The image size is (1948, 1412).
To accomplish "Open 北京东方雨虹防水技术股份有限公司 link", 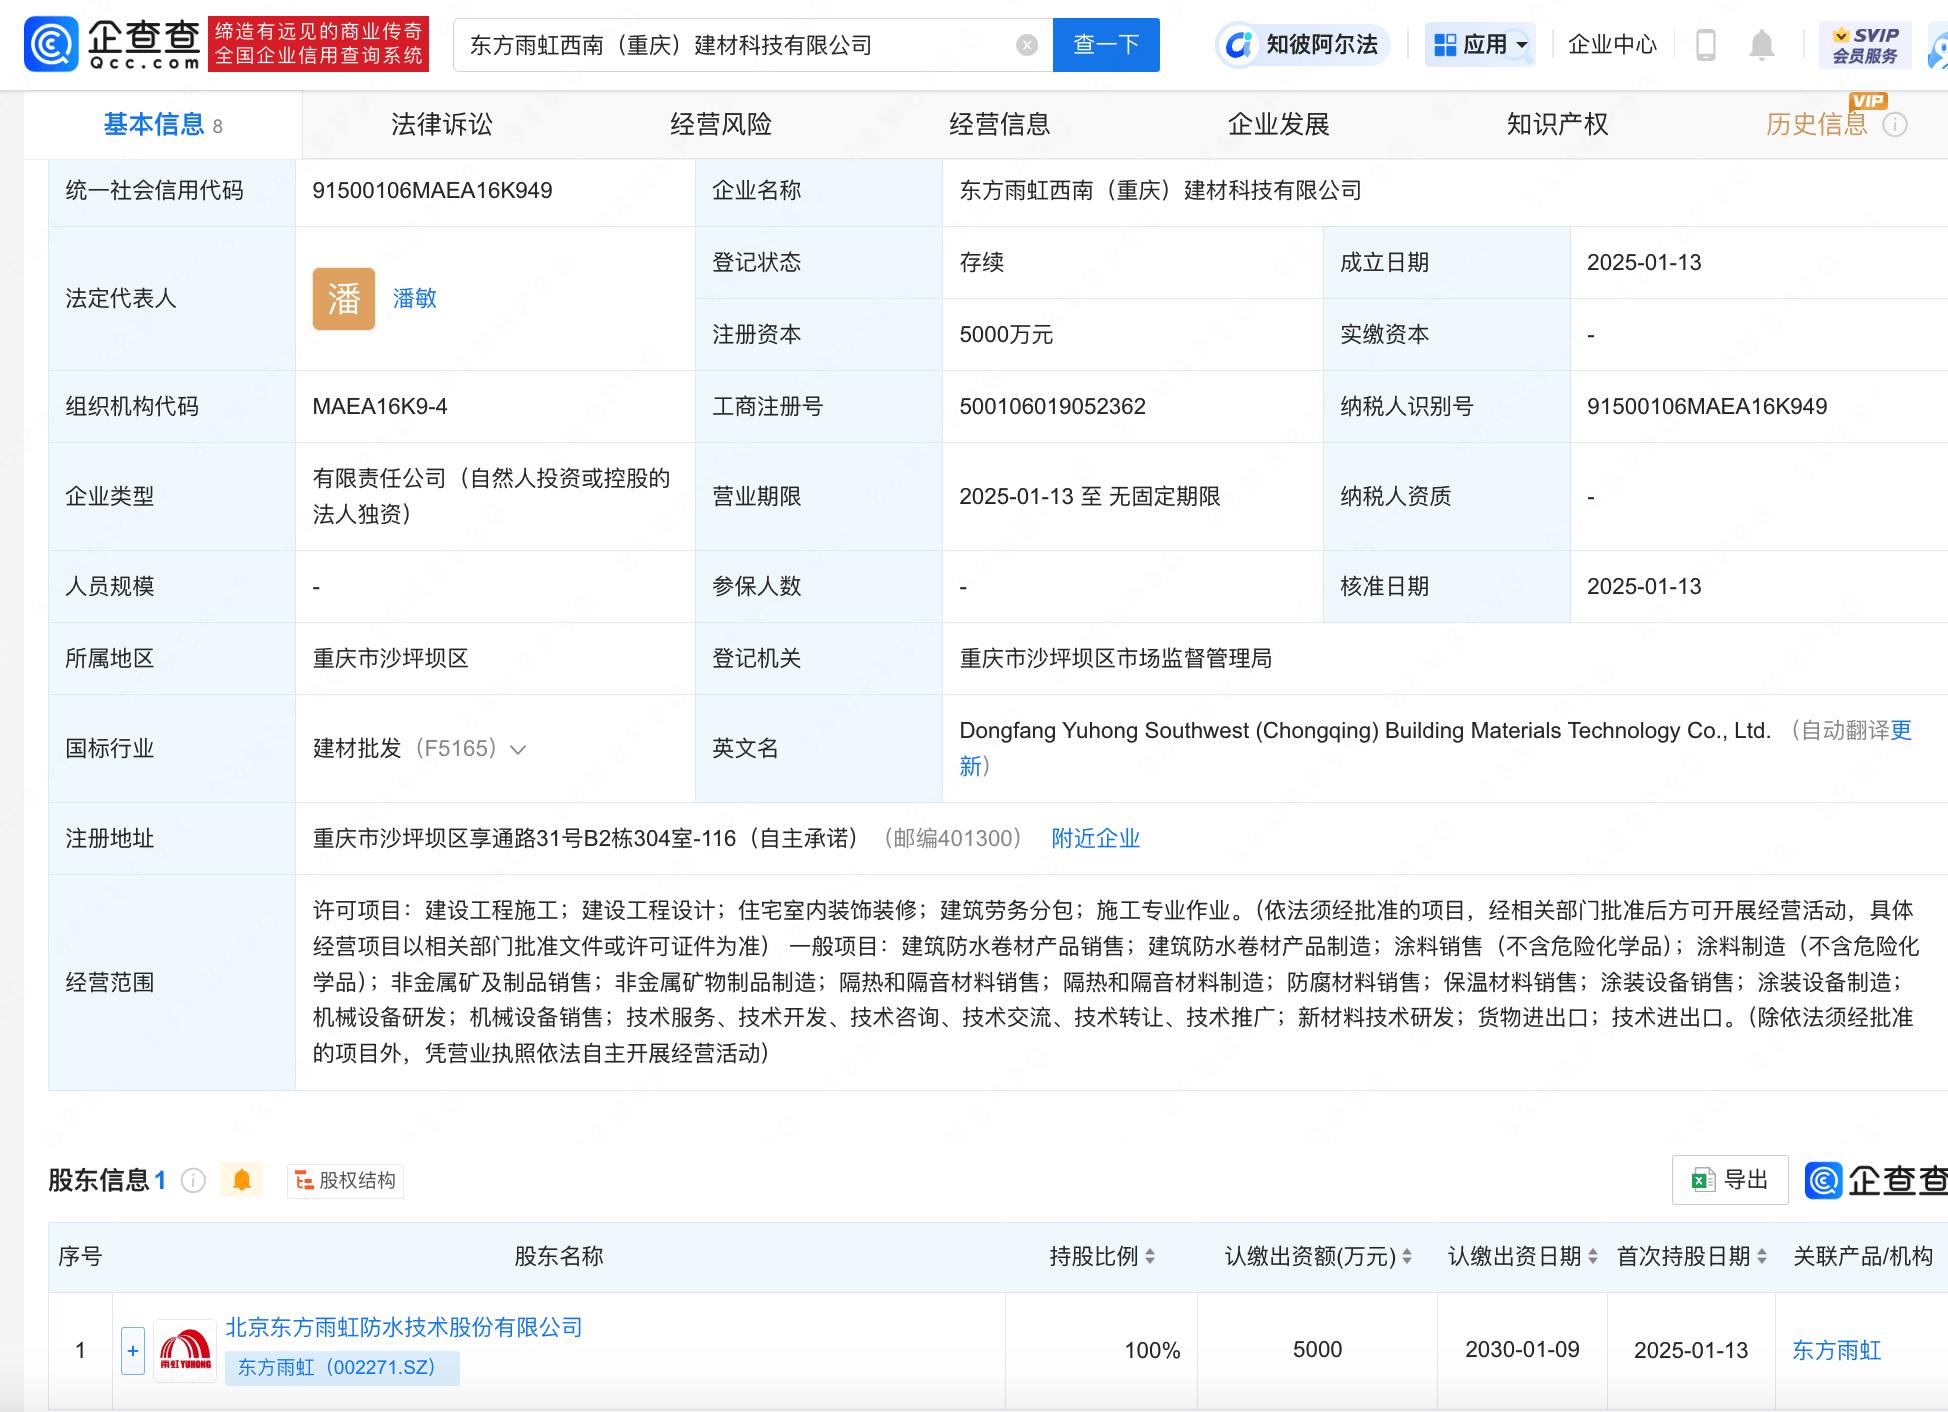I will point(404,1327).
